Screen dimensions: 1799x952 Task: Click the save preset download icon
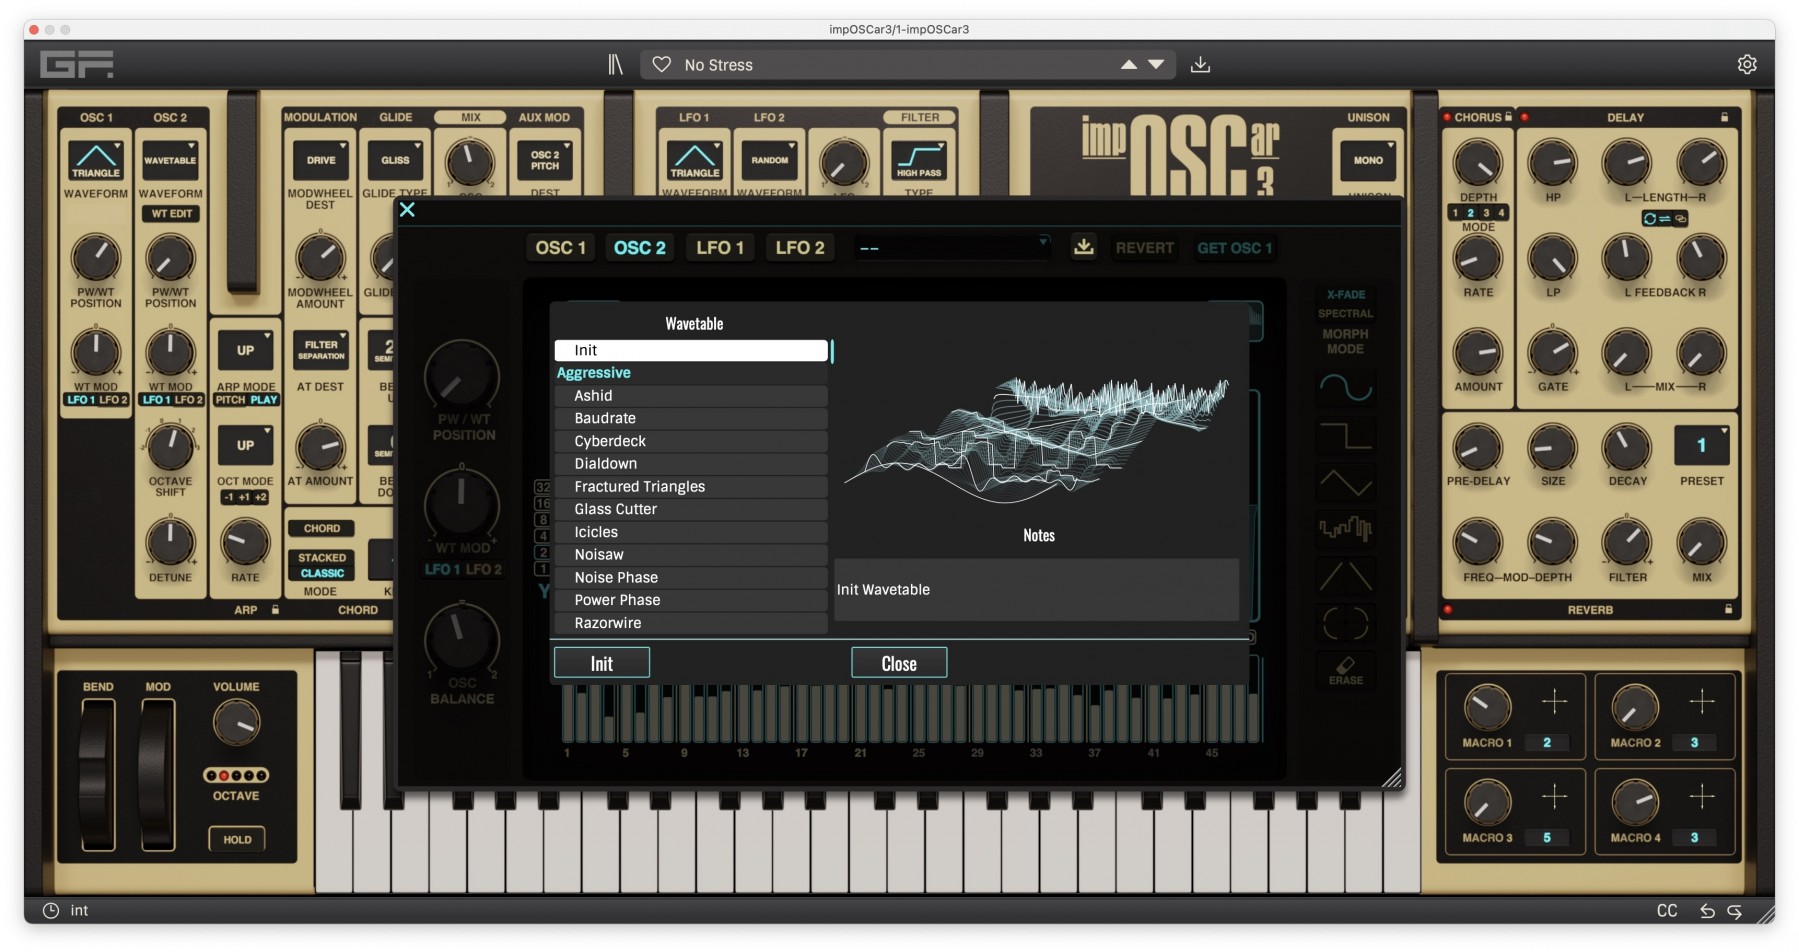click(1200, 65)
